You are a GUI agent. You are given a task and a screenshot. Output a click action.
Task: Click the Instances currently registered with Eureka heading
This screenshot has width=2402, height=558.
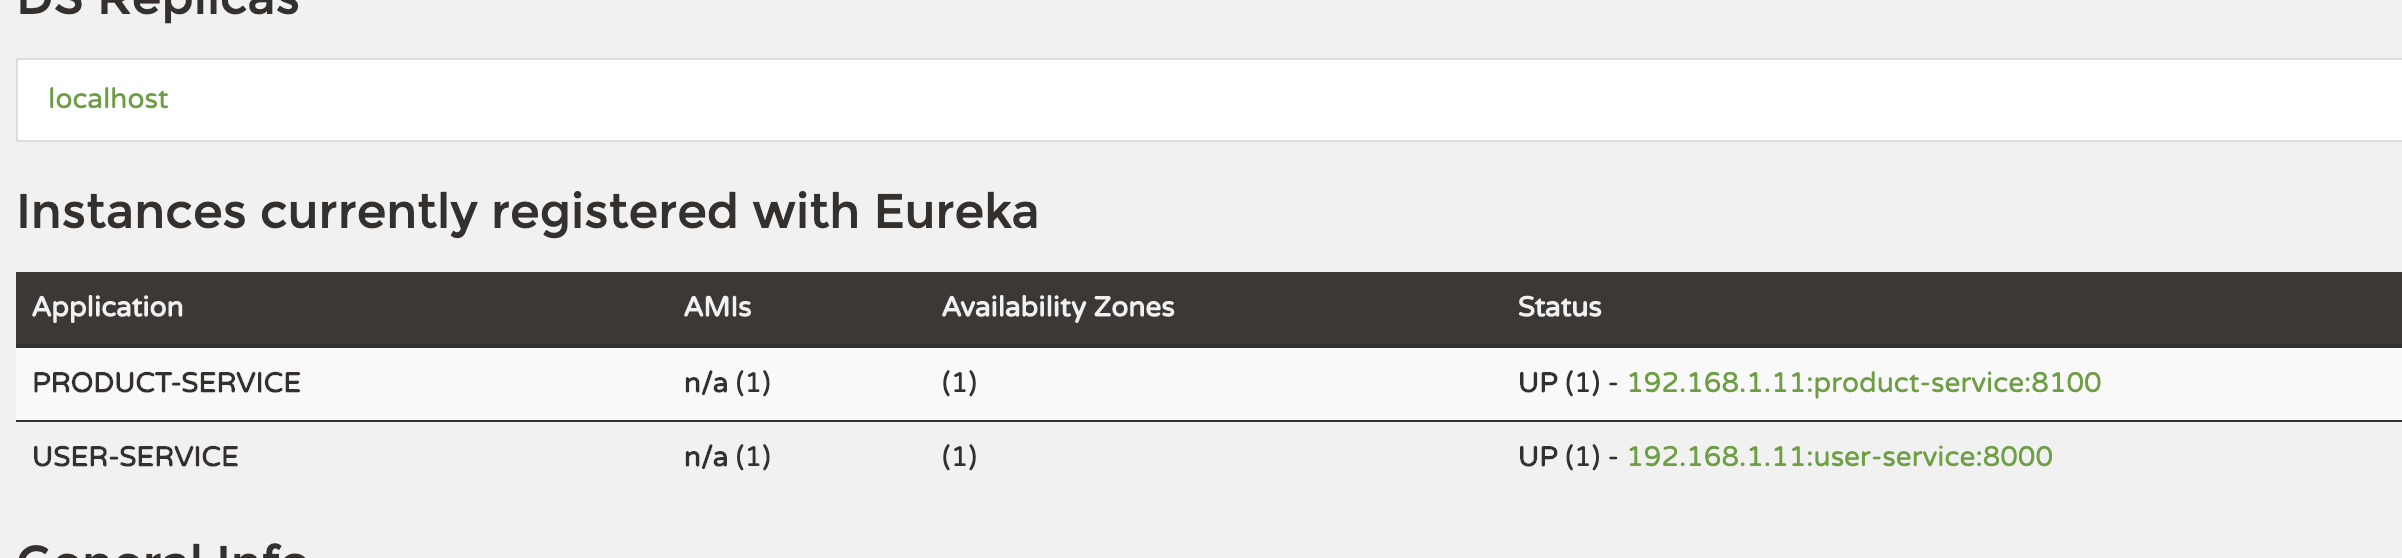click(528, 212)
